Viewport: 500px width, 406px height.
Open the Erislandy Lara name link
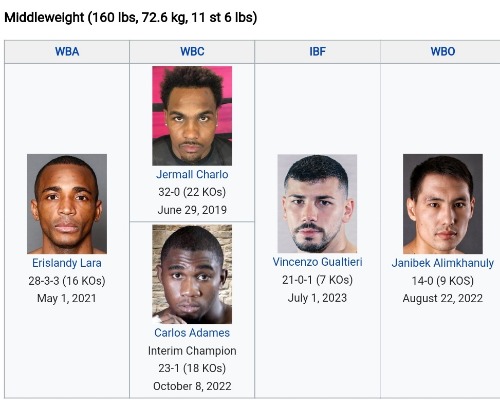tap(67, 263)
